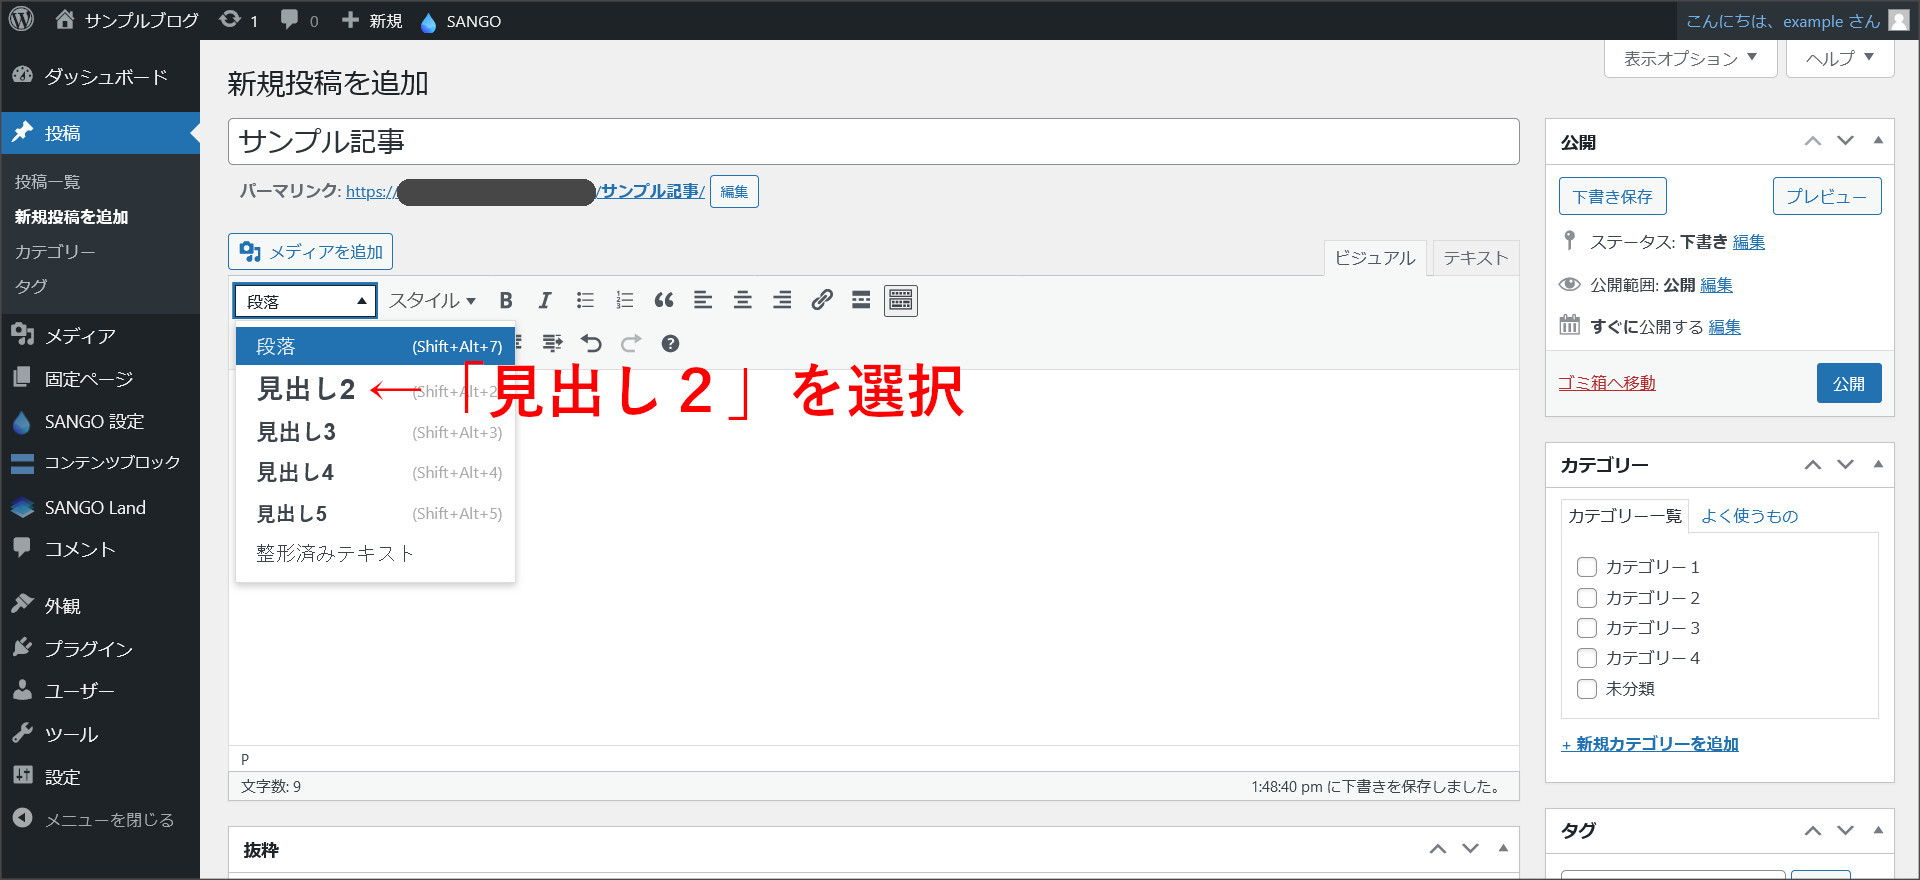Switch to the テキスト editor tab
The height and width of the screenshot is (880, 1920).
1475,258
